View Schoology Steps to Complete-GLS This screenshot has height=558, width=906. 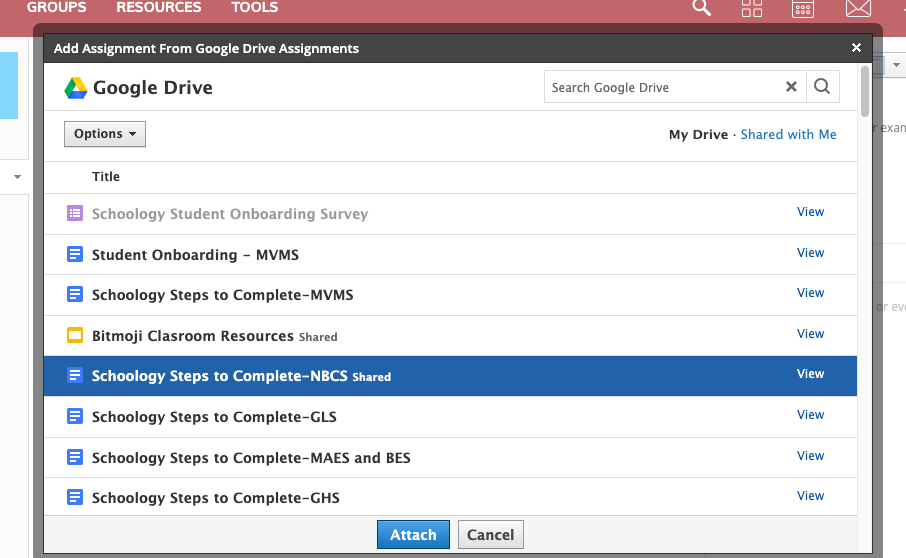[x=810, y=415]
